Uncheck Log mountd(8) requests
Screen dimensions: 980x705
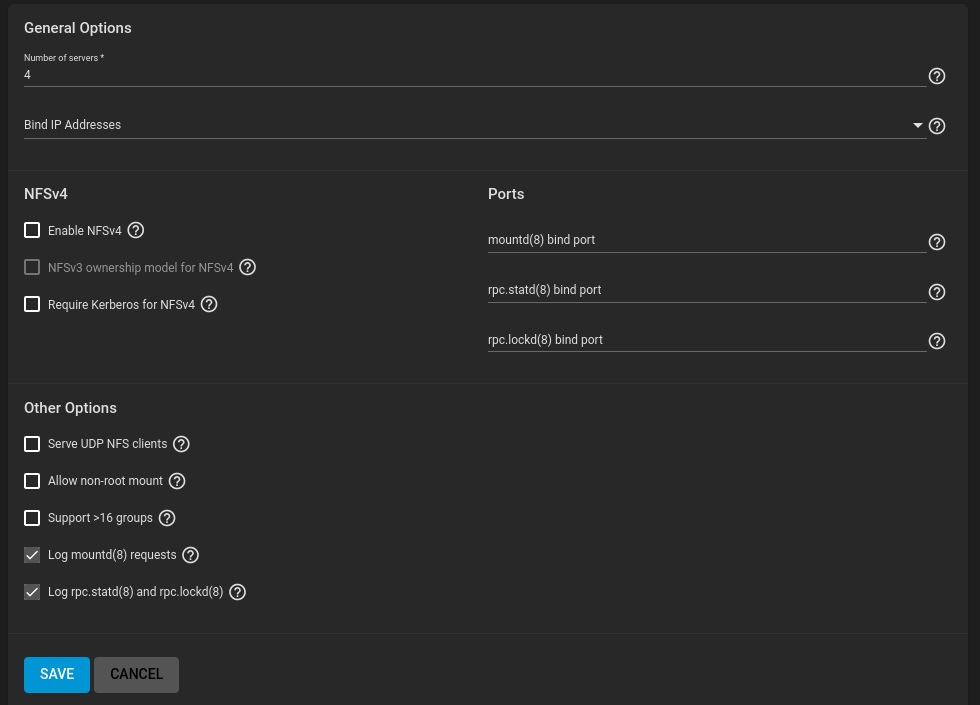[x=32, y=555]
